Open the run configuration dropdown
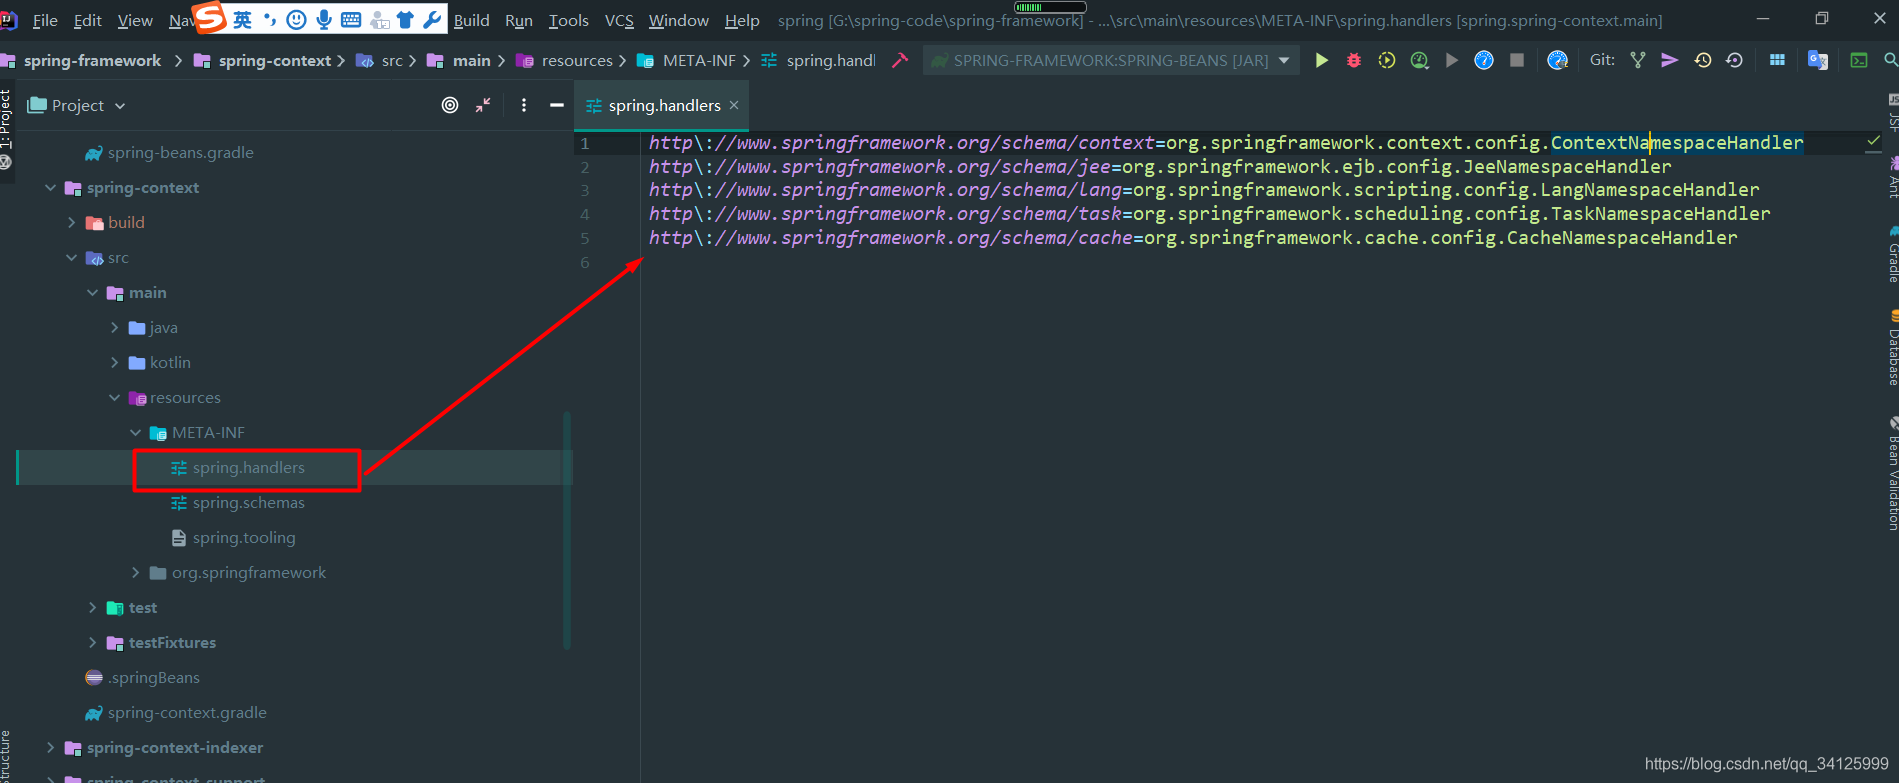Screen dimensions: 1899x783 (x=1284, y=61)
